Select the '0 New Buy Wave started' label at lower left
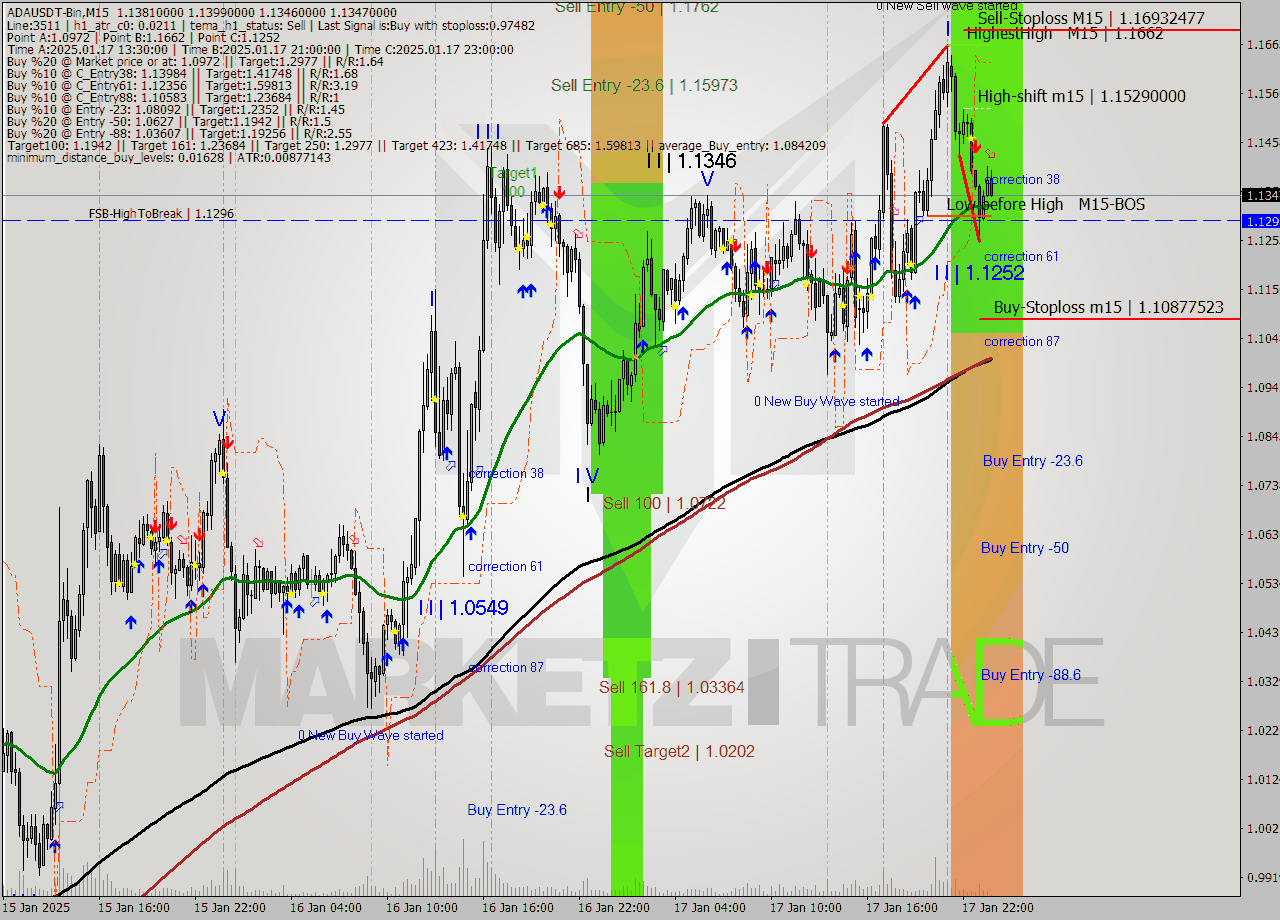 click(371, 735)
